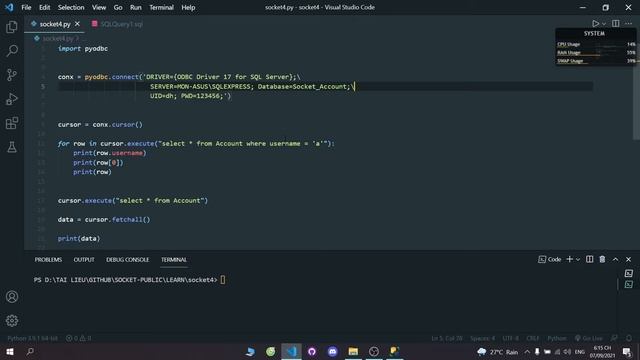Open the Go menu
Viewport: 640px width, 360px height.
[118, 7]
